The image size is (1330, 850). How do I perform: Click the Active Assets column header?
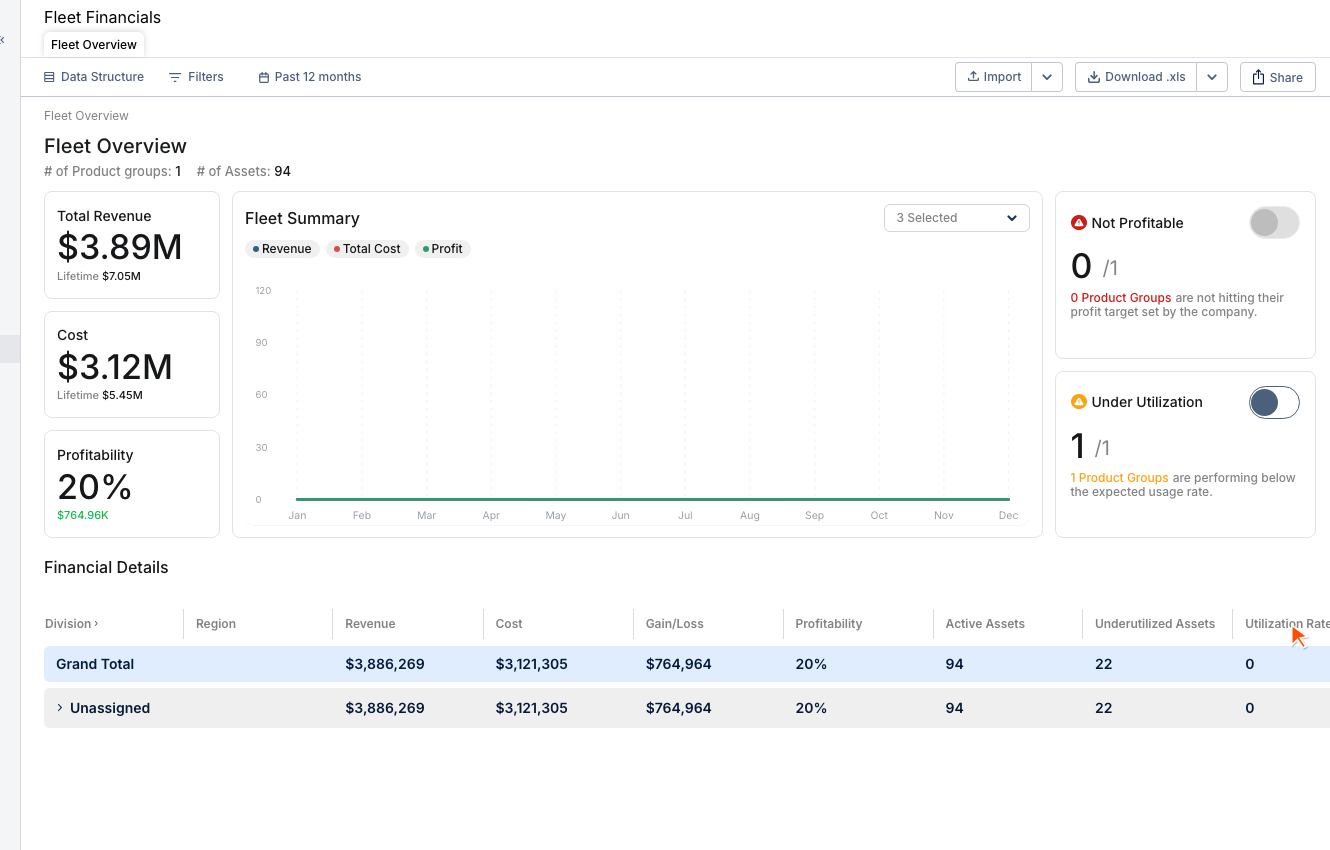point(985,624)
